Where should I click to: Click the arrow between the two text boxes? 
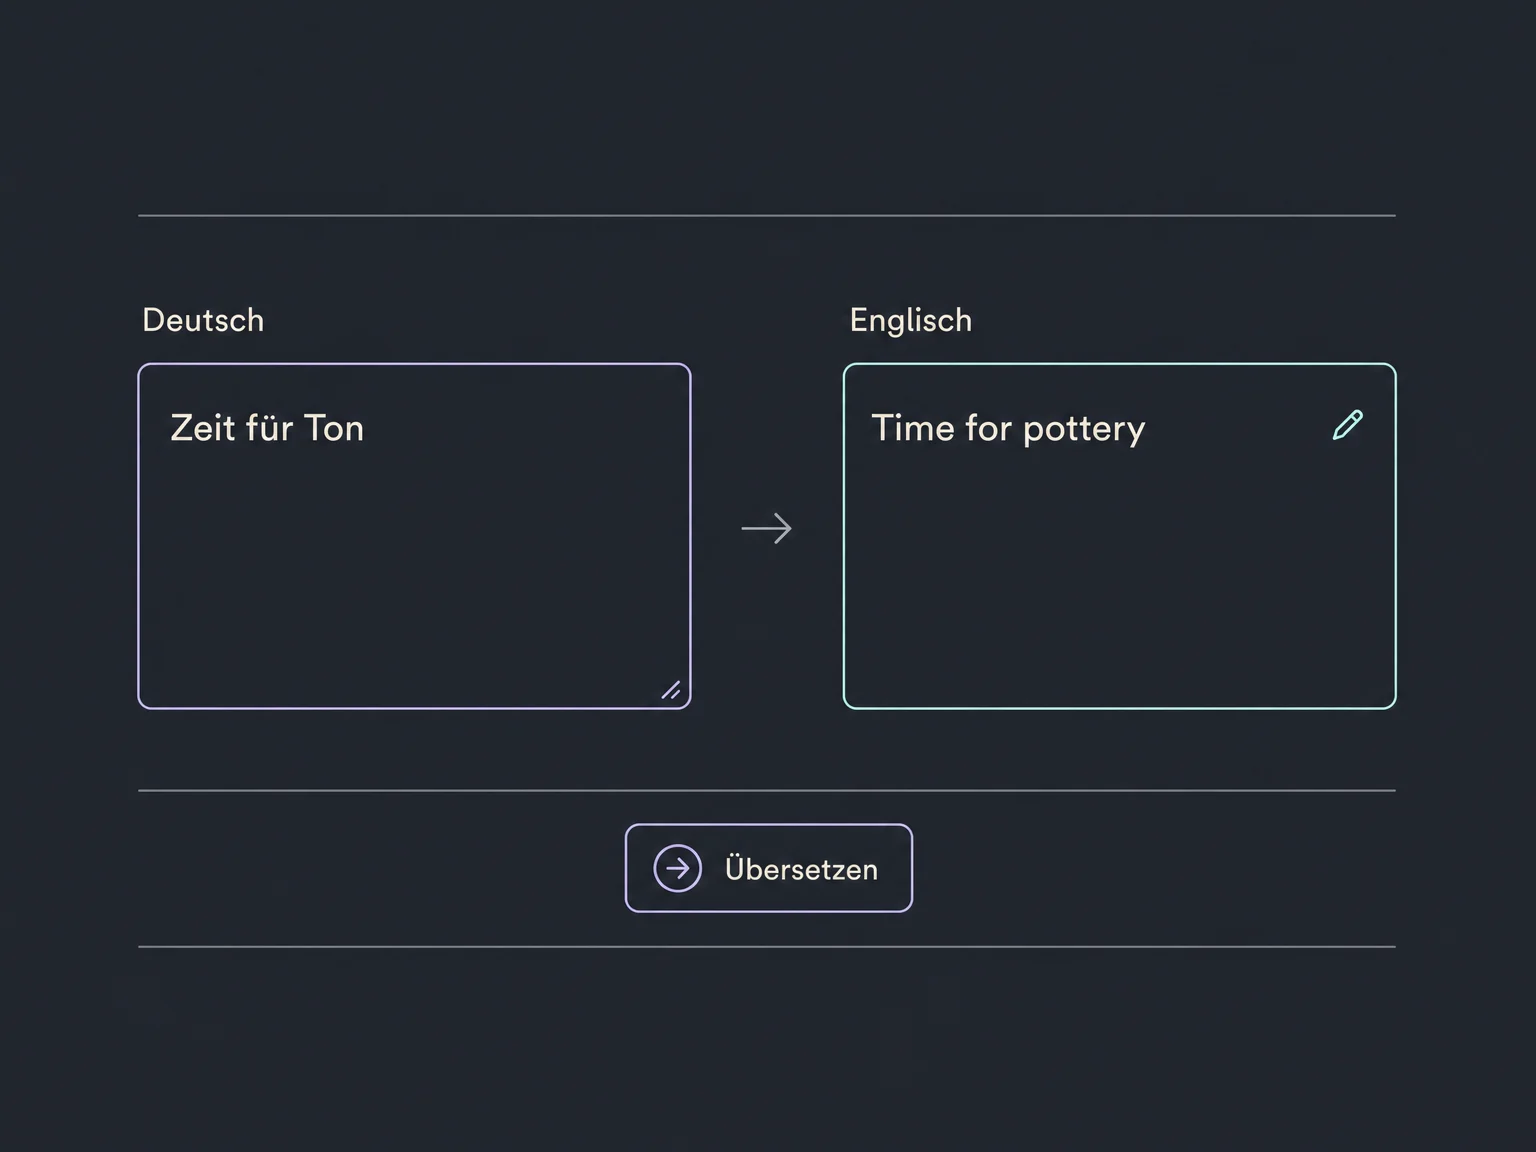[x=767, y=528]
